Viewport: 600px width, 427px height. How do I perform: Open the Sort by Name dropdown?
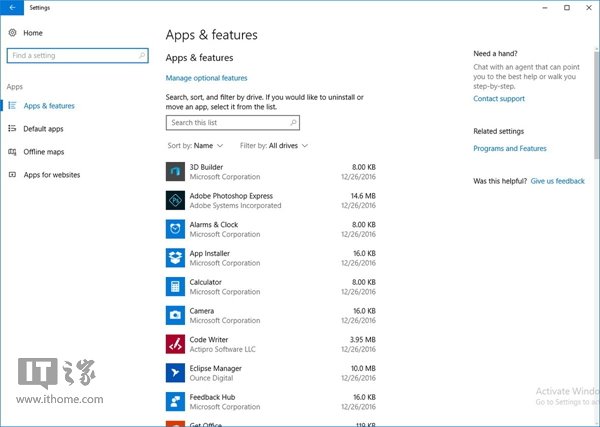tap(195, 146)
